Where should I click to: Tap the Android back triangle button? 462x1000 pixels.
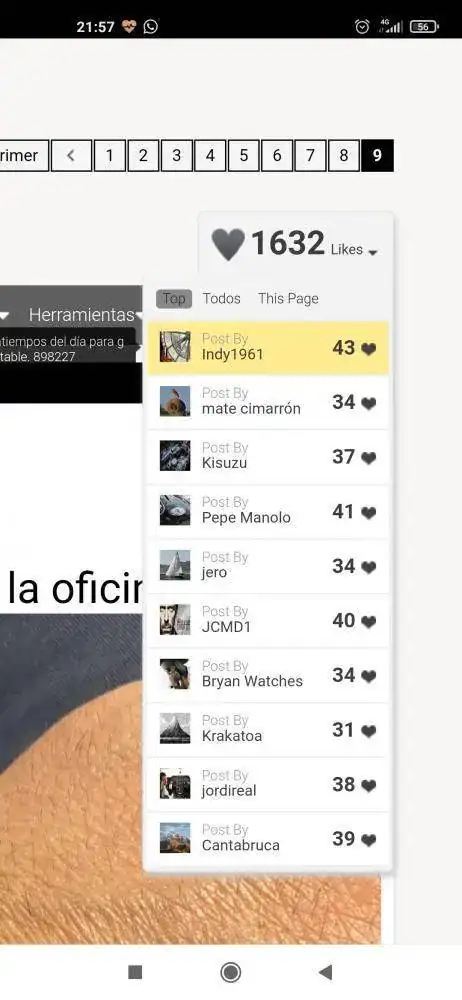click(325, 972)
